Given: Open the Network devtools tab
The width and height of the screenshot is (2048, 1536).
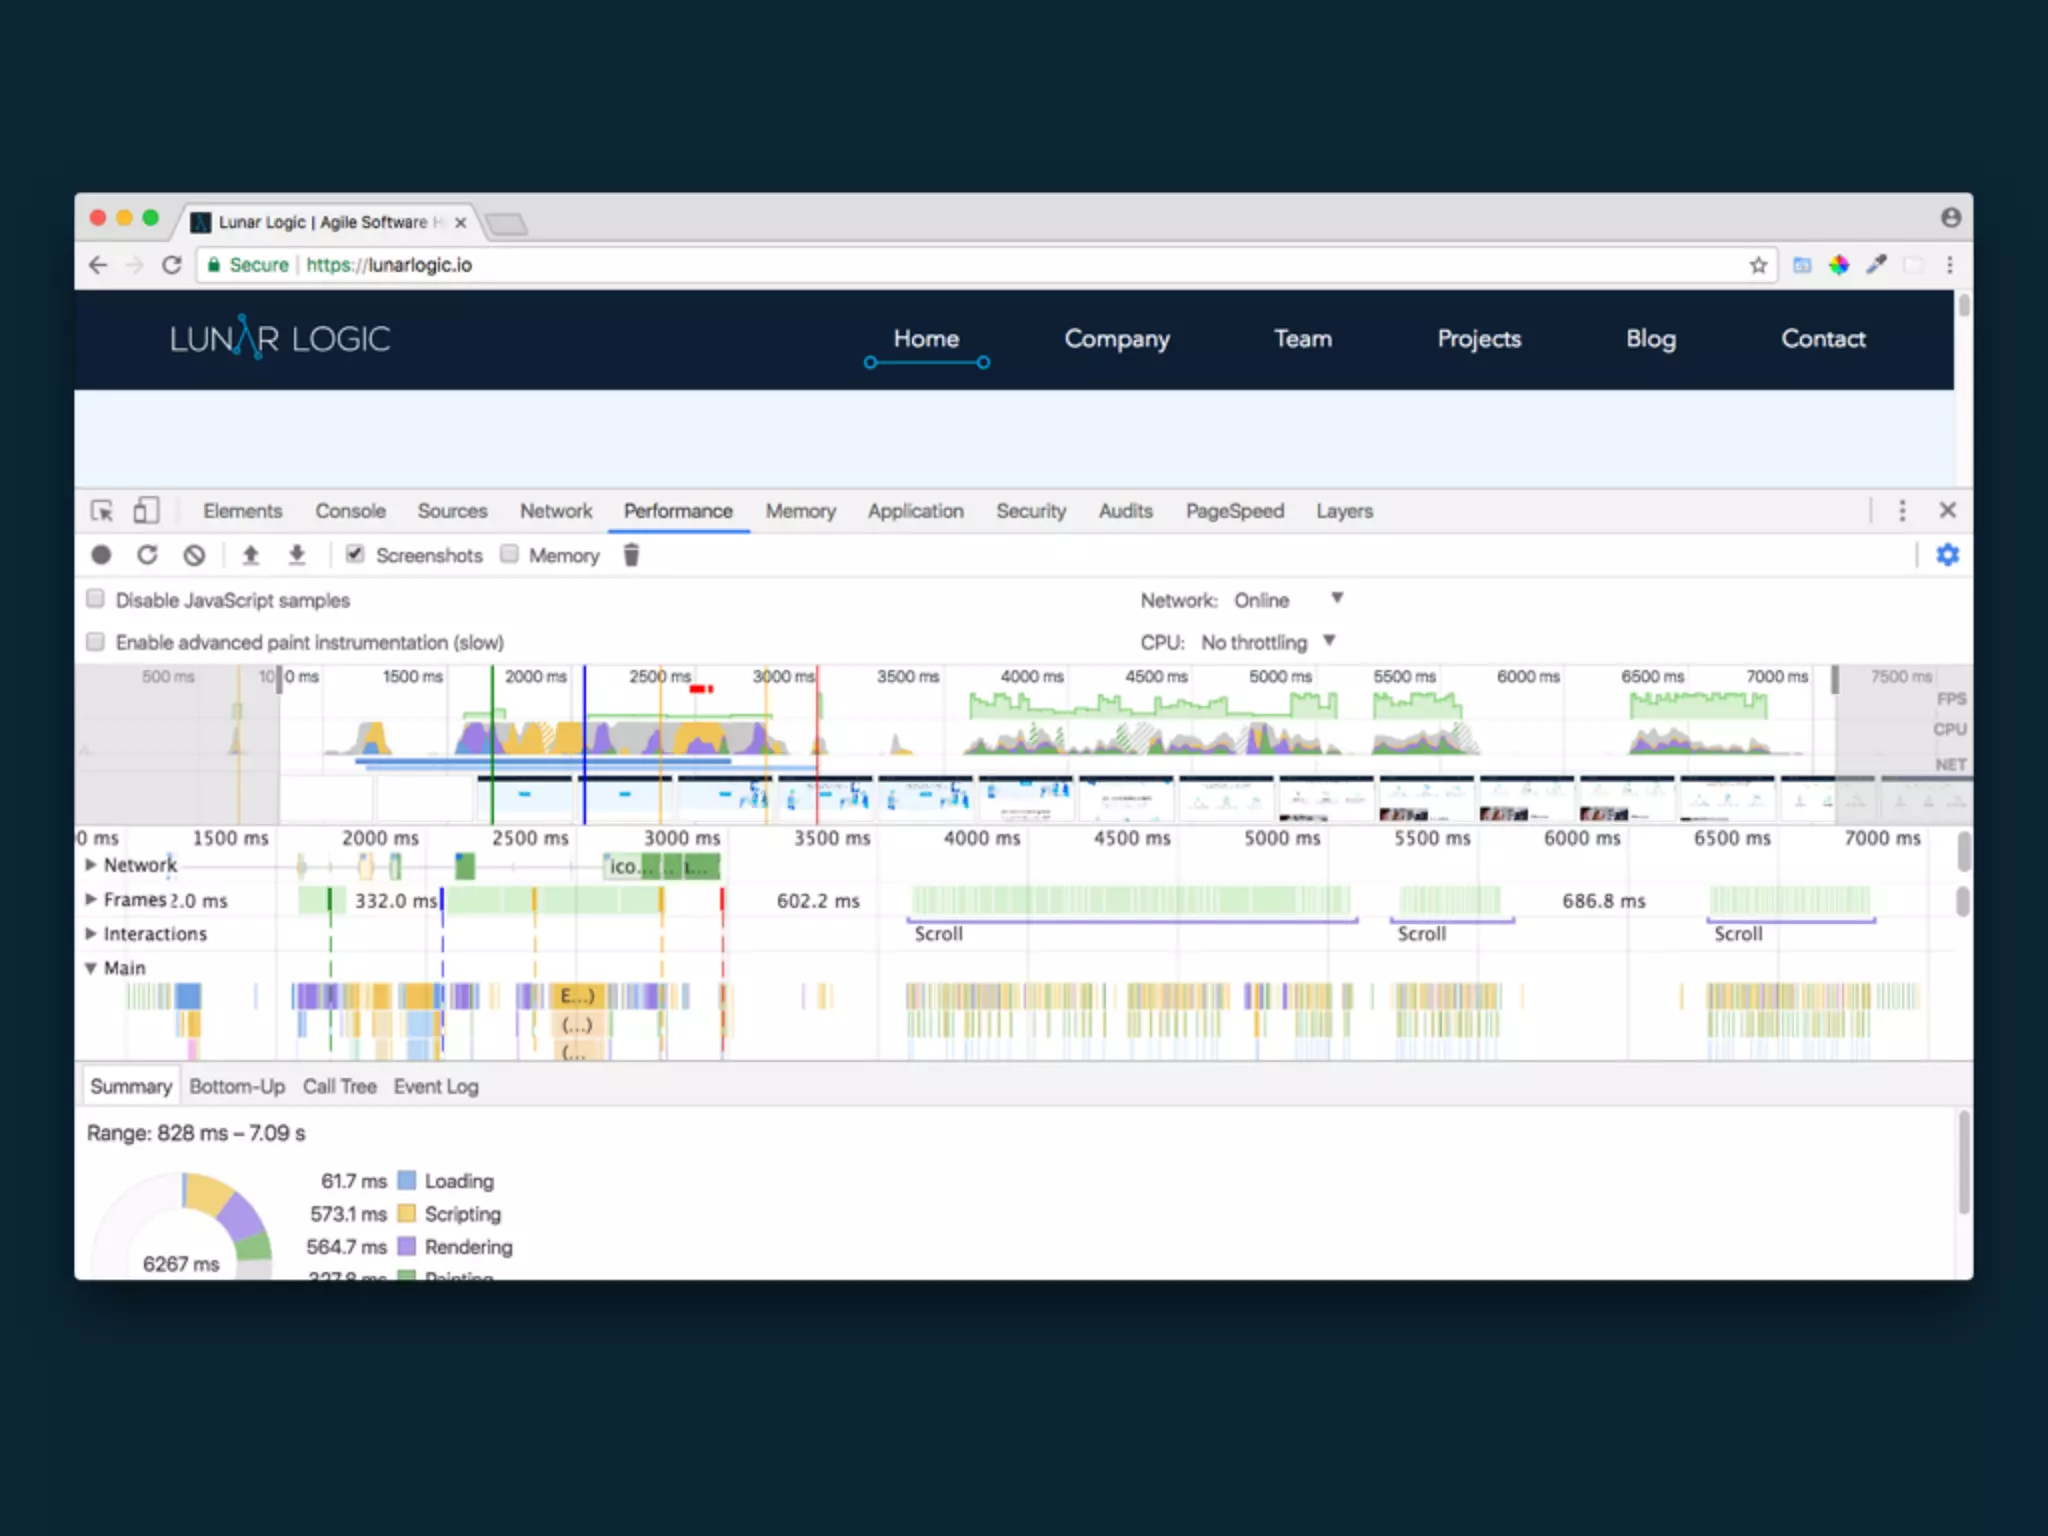Looking at the screenshot, I should 556,511.
